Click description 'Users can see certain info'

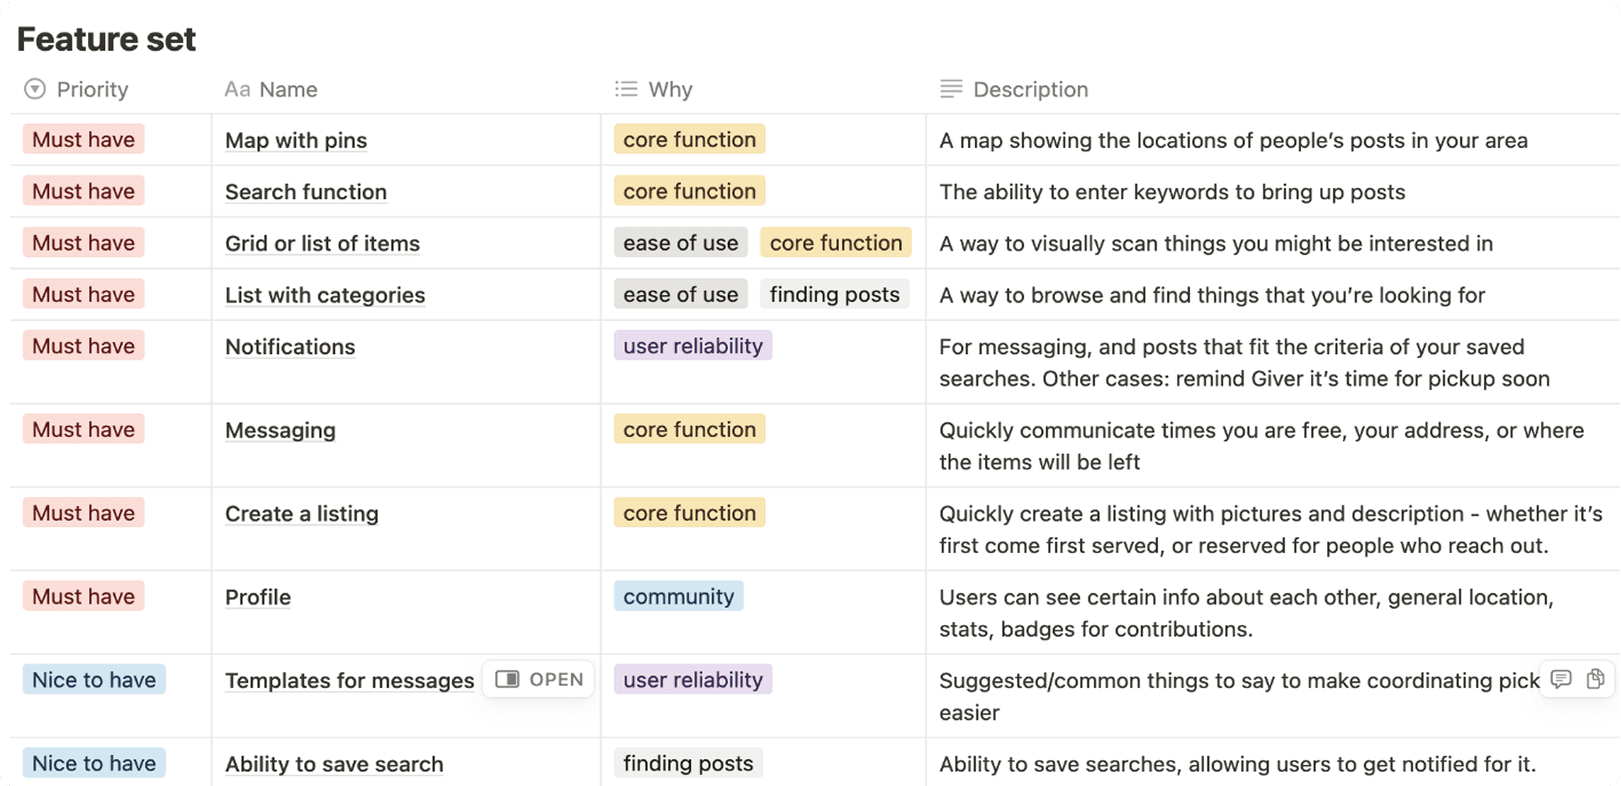[1247, 613]
